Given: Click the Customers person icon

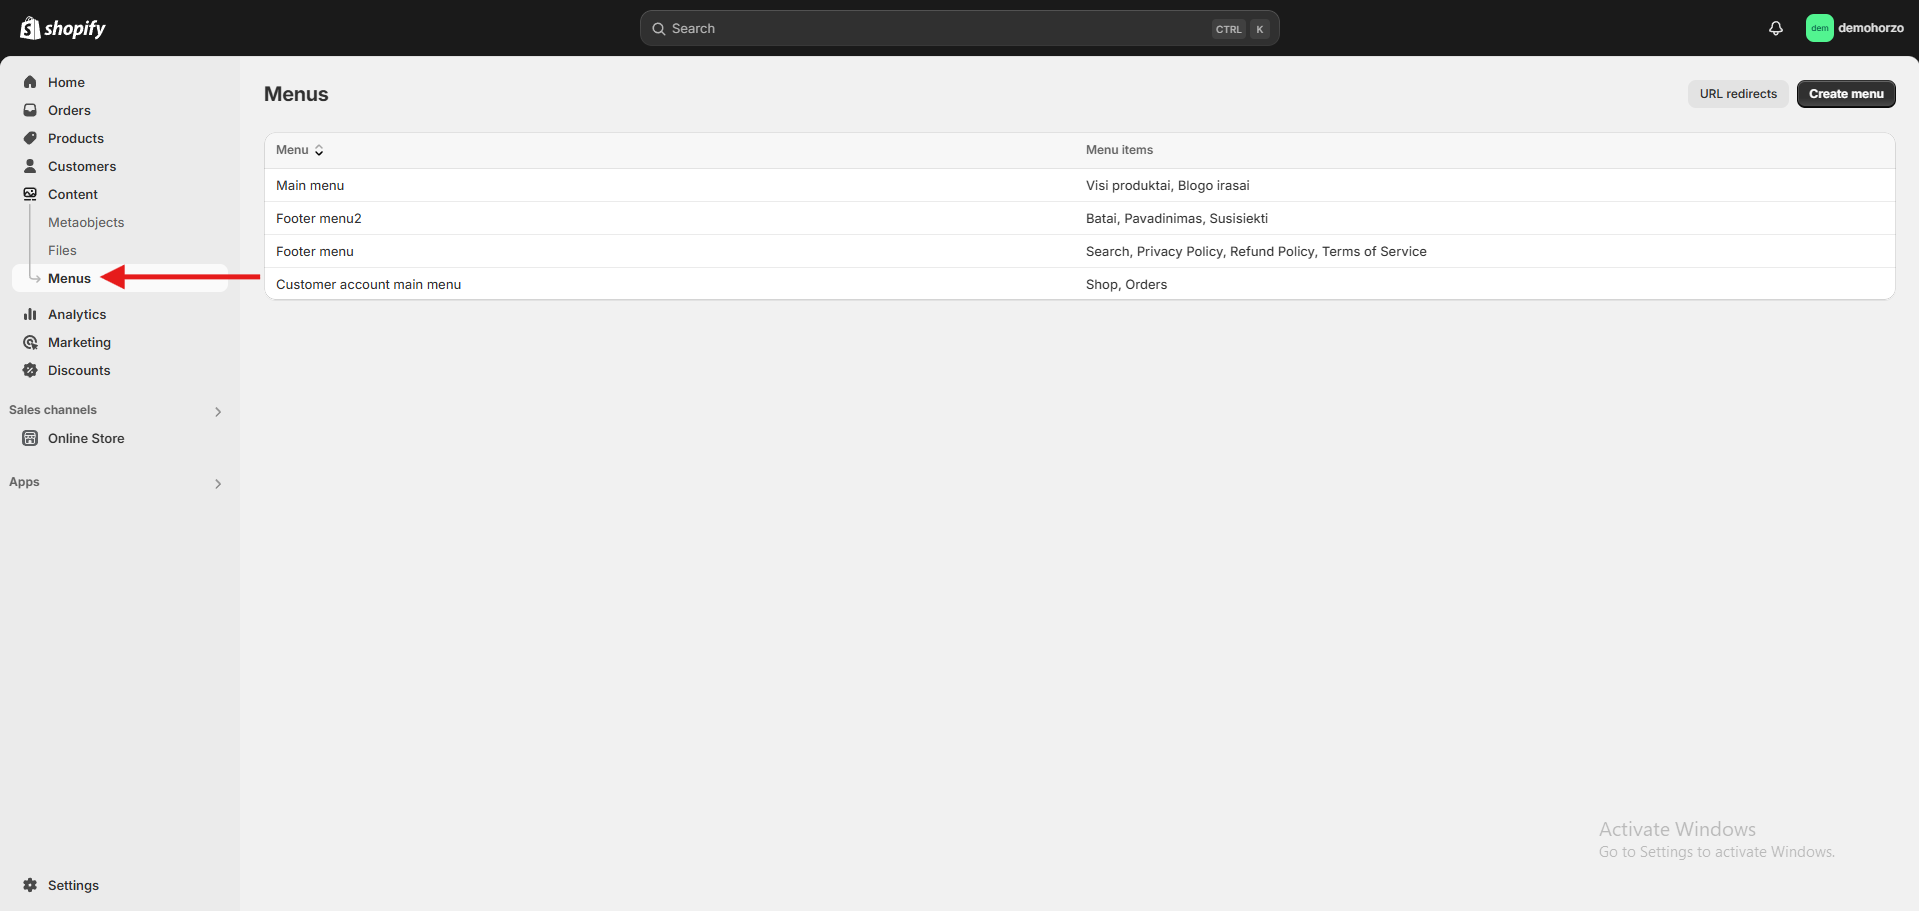Looking at the screenshot, I should point(30,166).
